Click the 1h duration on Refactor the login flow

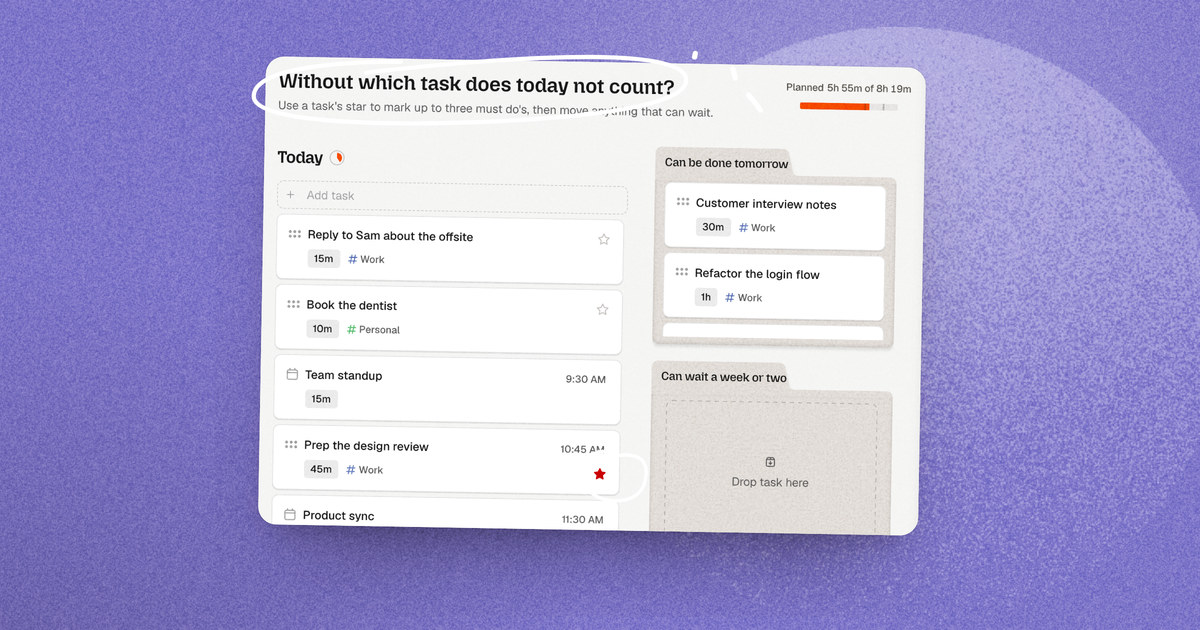point(706,297)
